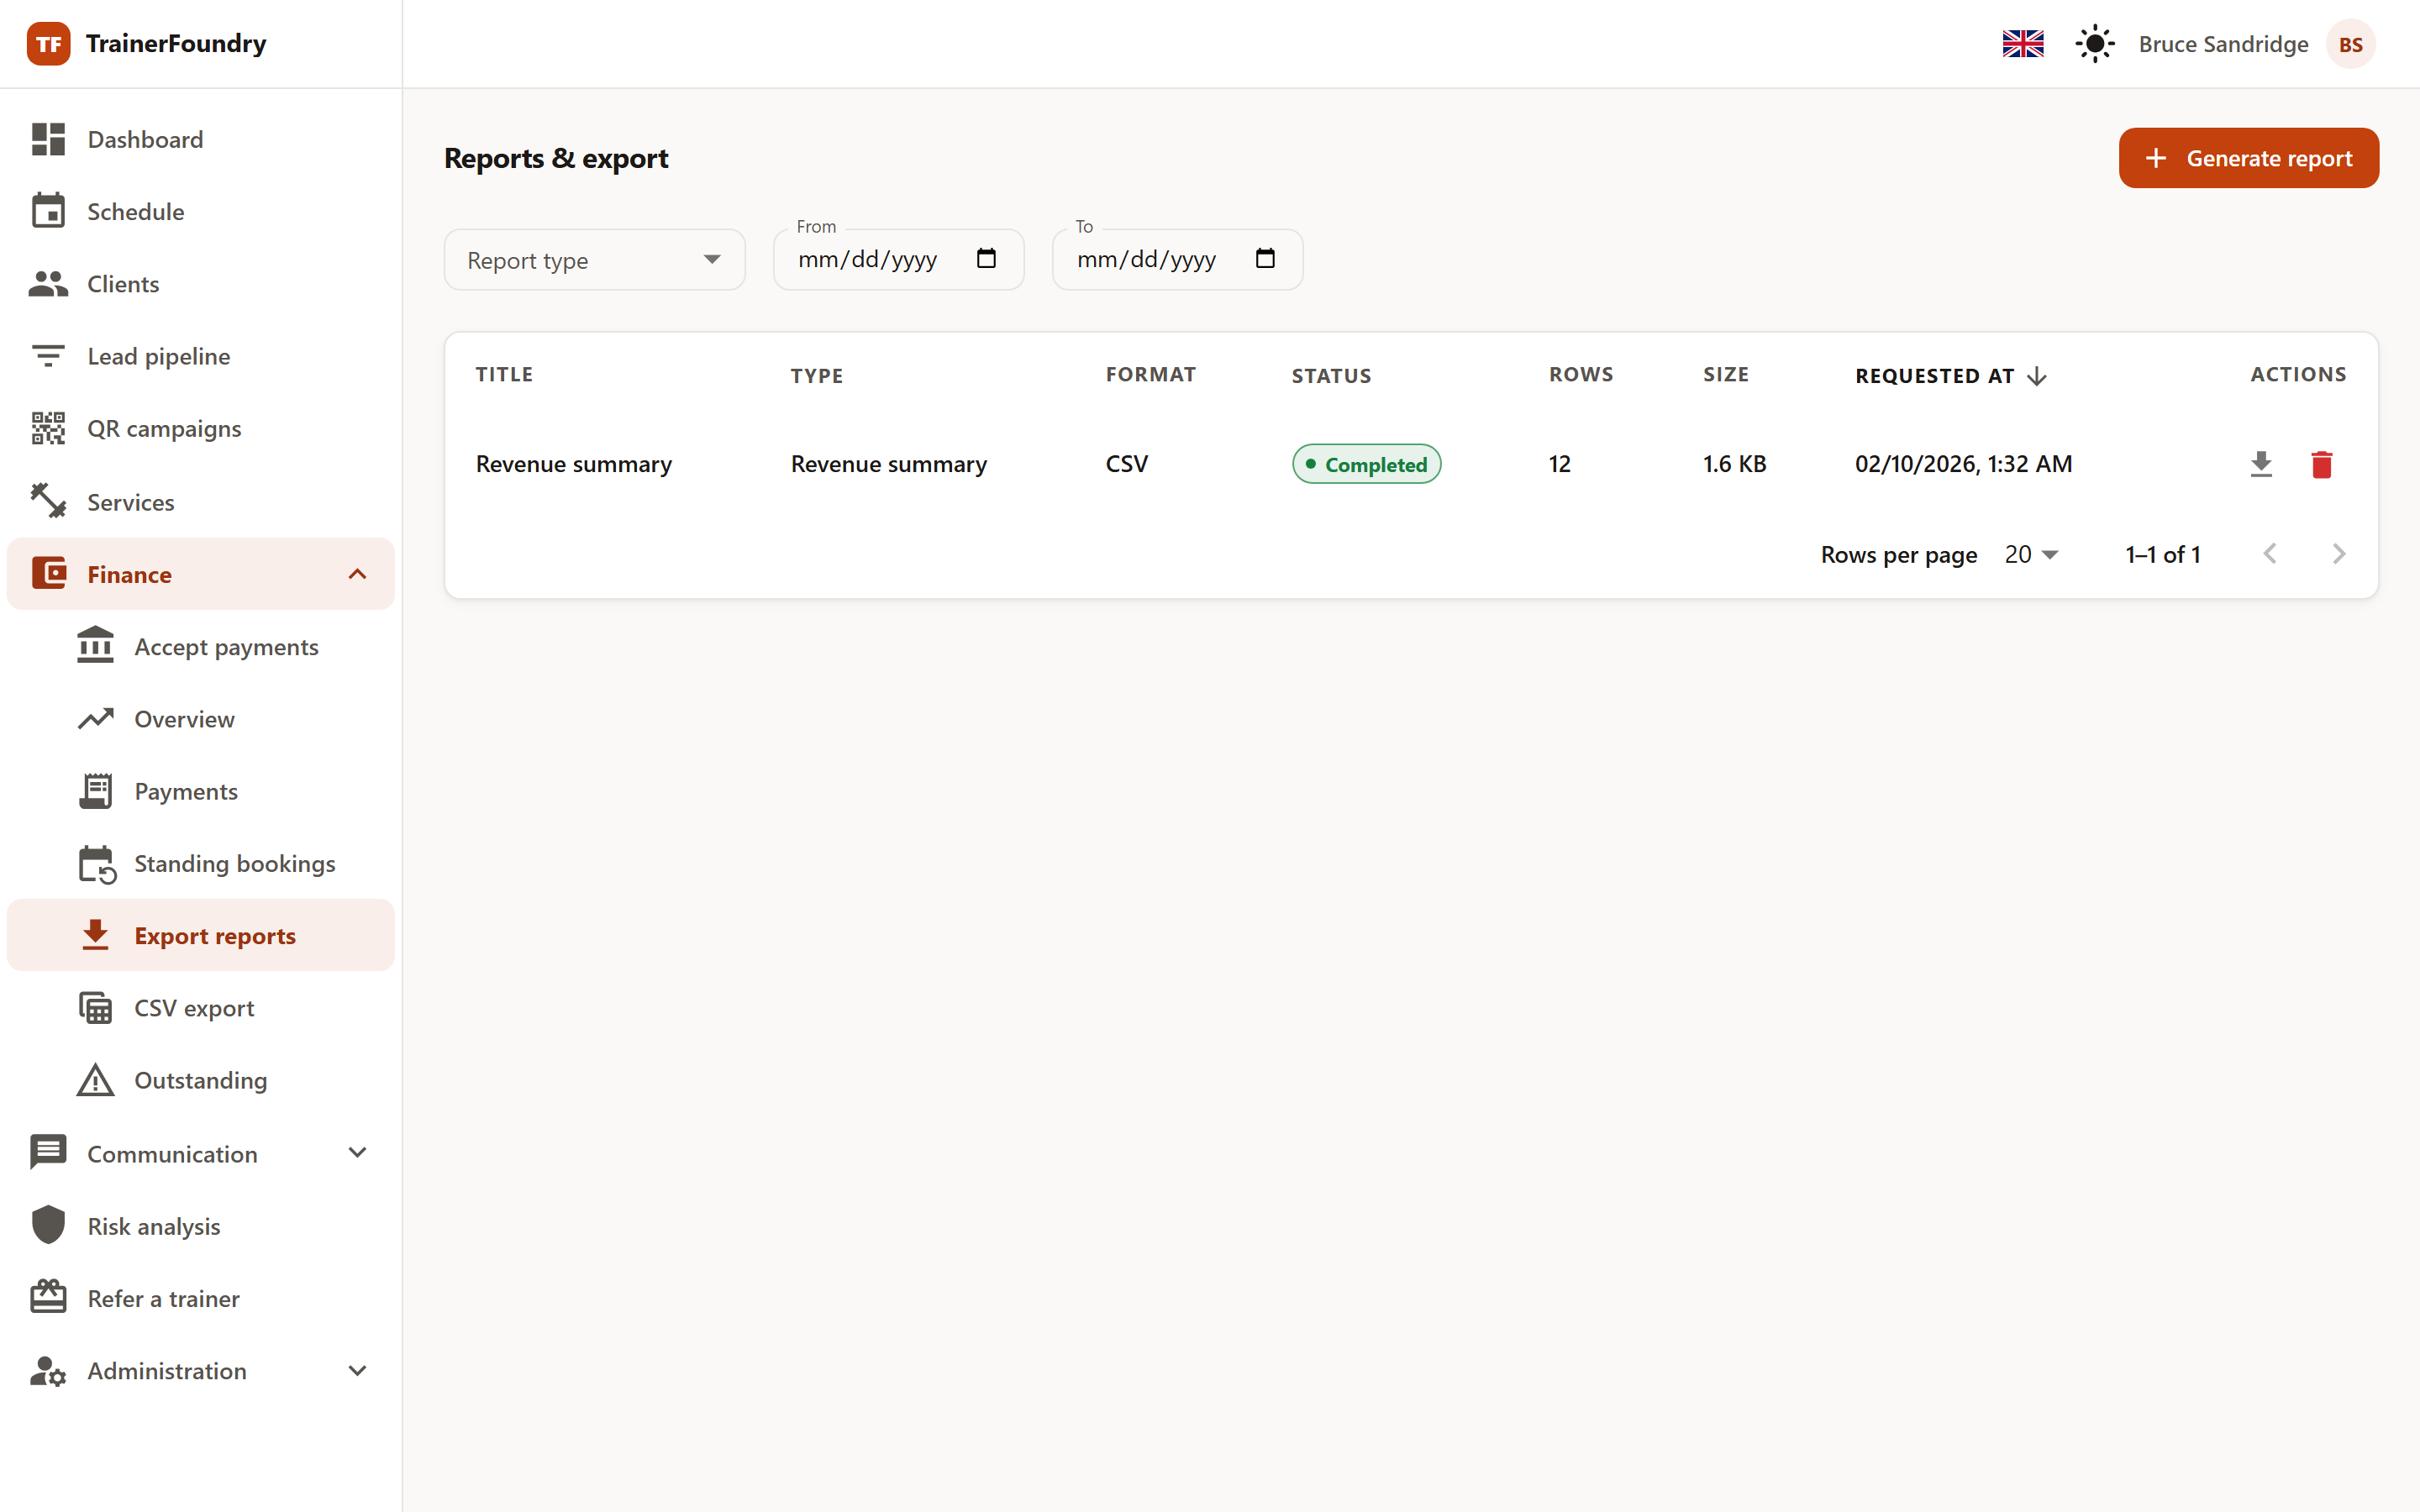Viewport: 2420px width, 1512px height.
Task: Collapse the Finance menu section
Action: (x=201, y=574)
